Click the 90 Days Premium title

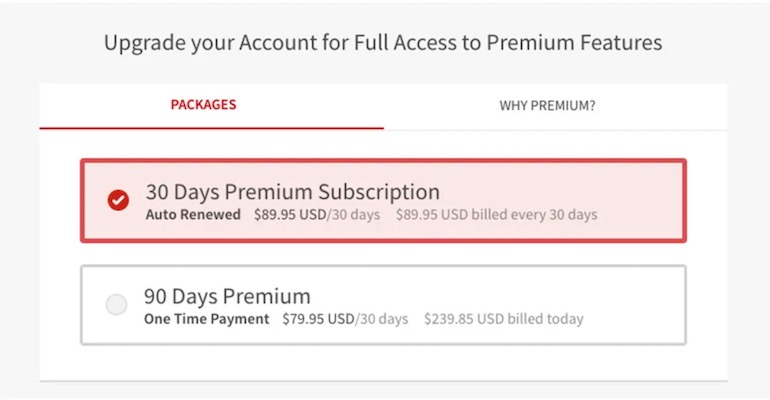pos(227,296)
